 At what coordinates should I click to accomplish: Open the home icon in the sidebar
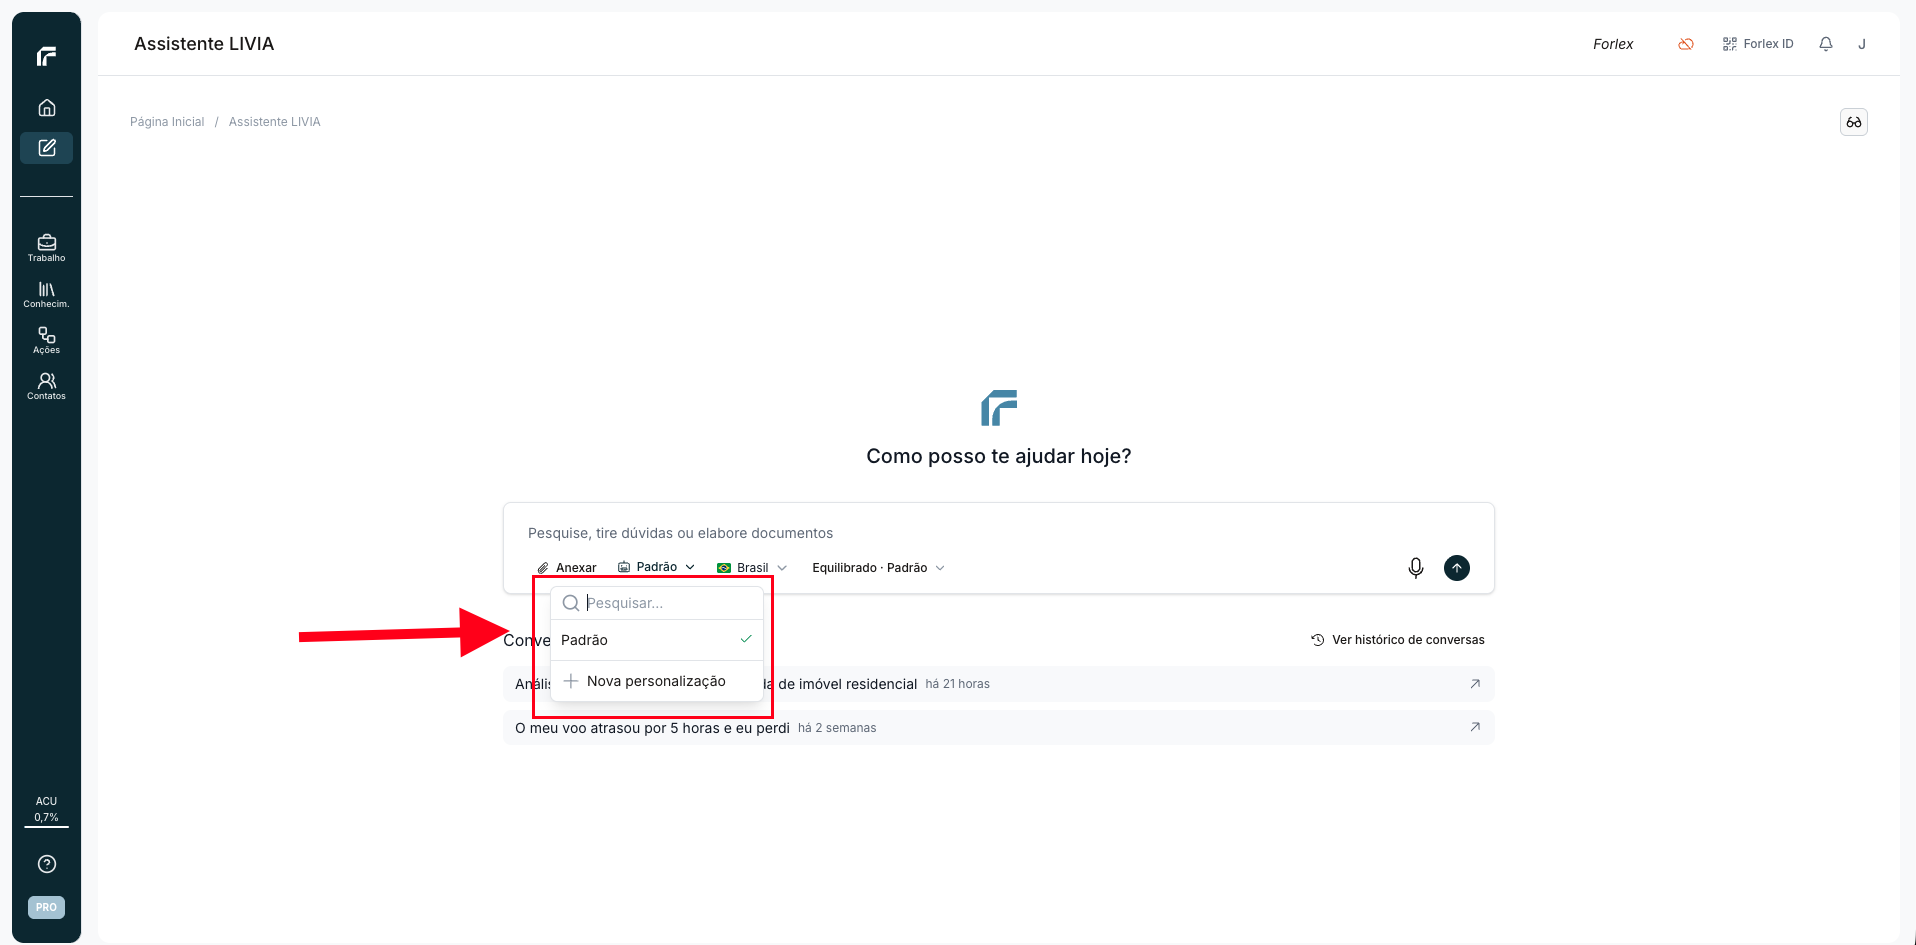pos(46,108)
